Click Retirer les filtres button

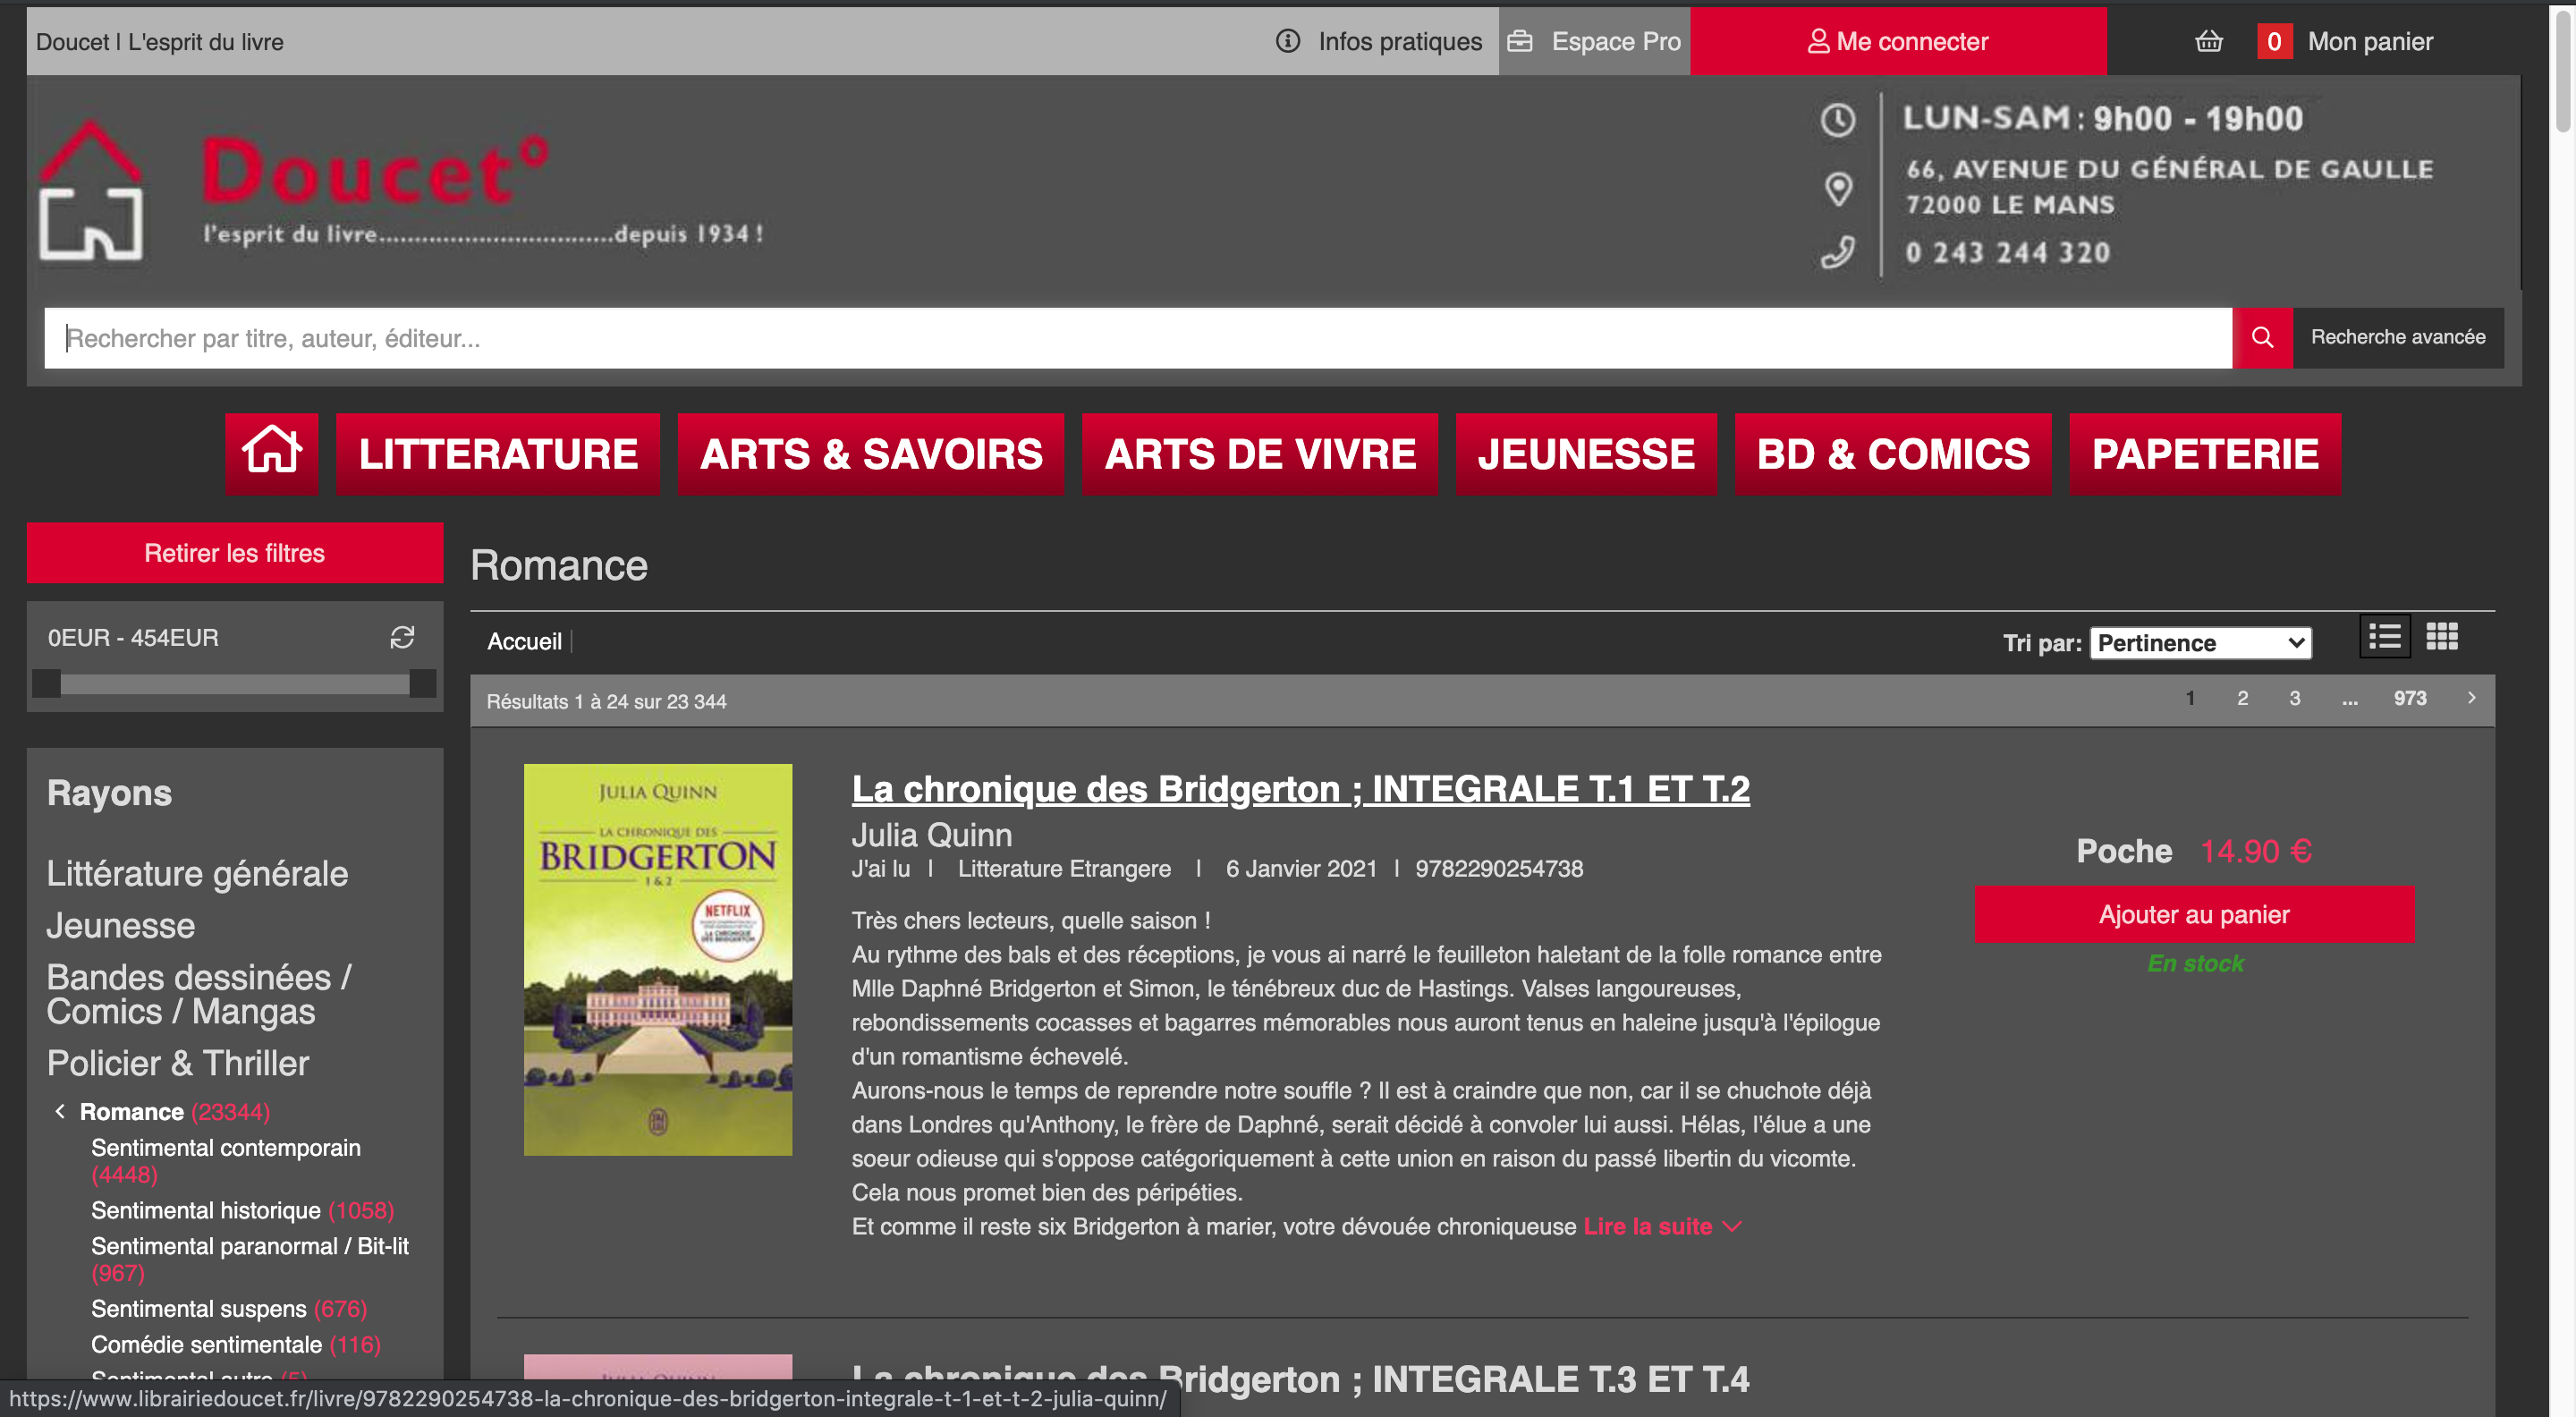(x=235, y=553)
